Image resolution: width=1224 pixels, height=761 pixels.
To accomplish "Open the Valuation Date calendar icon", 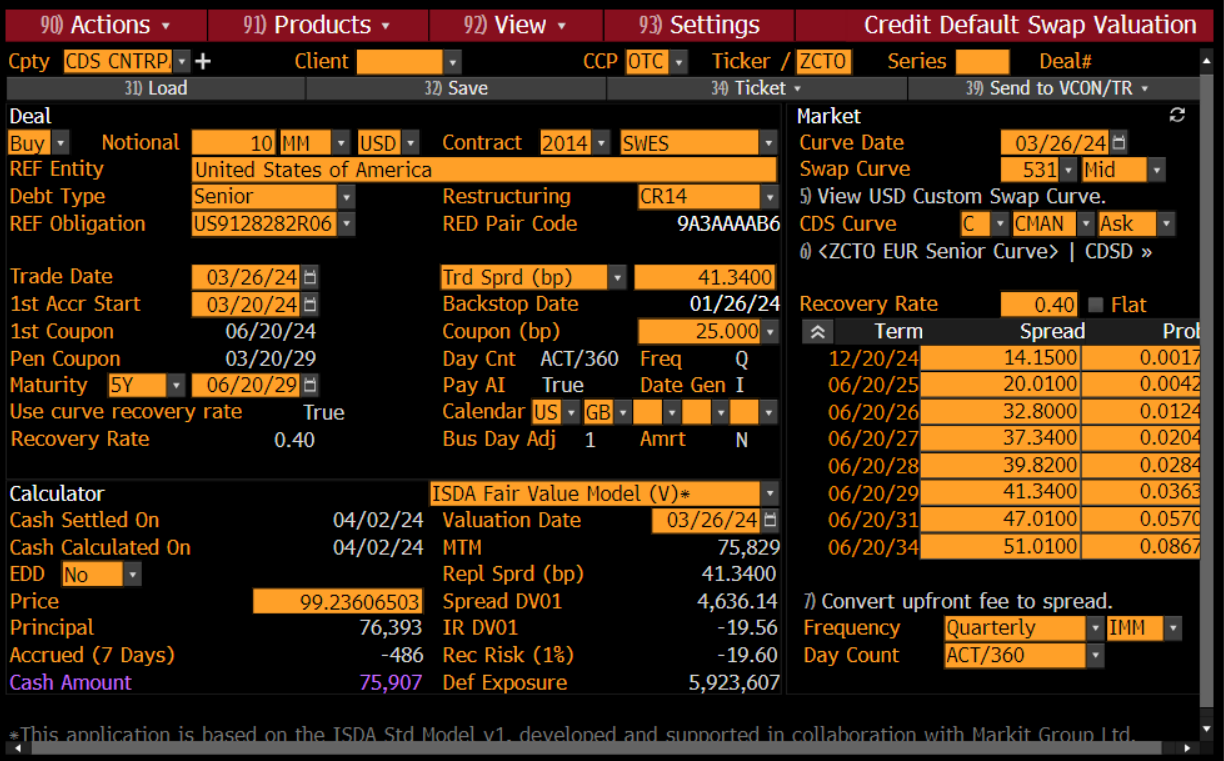I will [x=770, y=520].
